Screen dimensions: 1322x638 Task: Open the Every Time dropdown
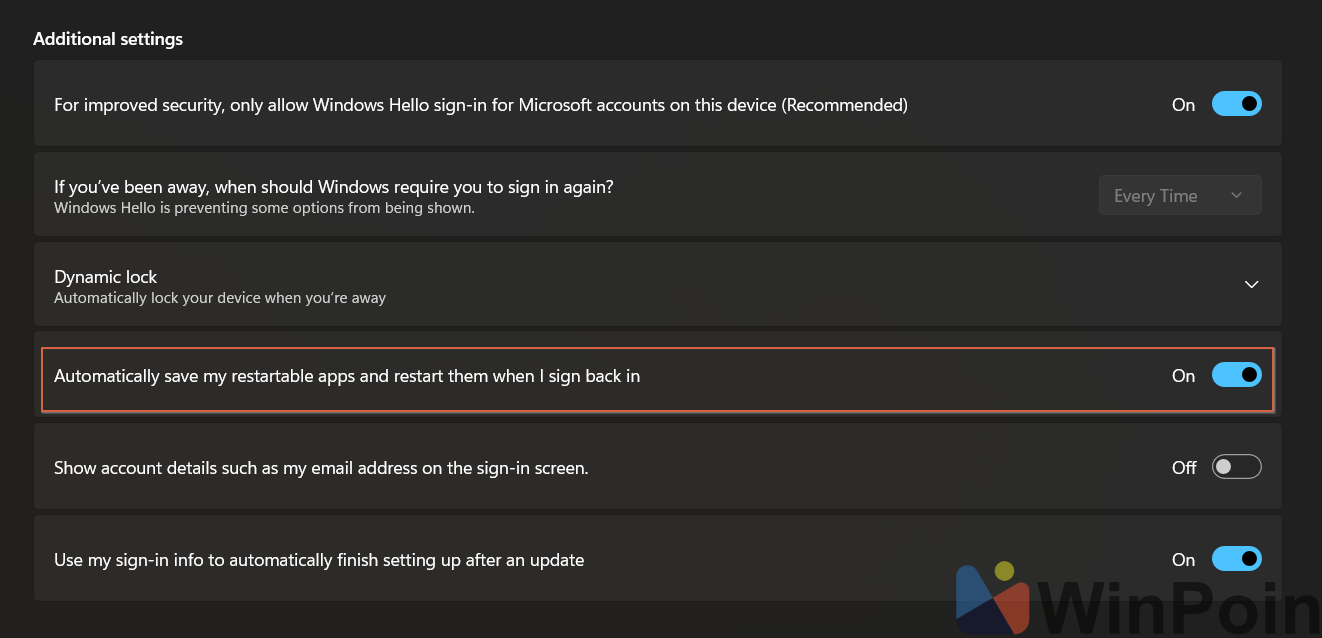1180,195
